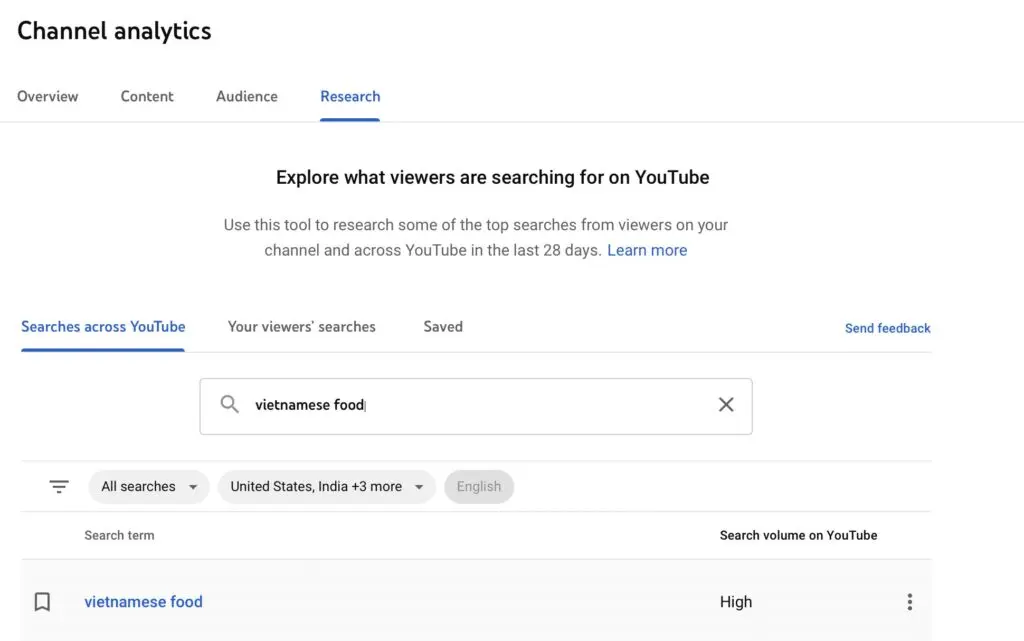Open the "All searches" dropdown

pos(148,487)
